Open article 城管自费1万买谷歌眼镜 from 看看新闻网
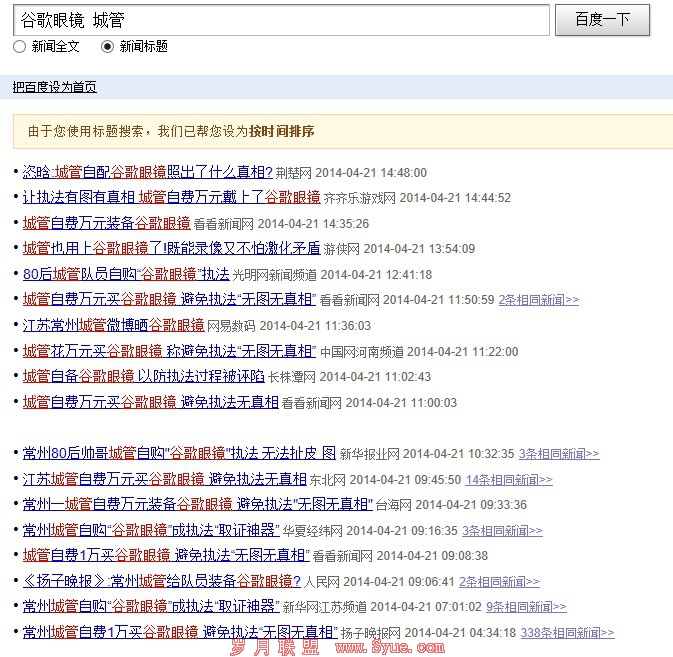Screen dimensions: 673x657 tap(166, 555)
